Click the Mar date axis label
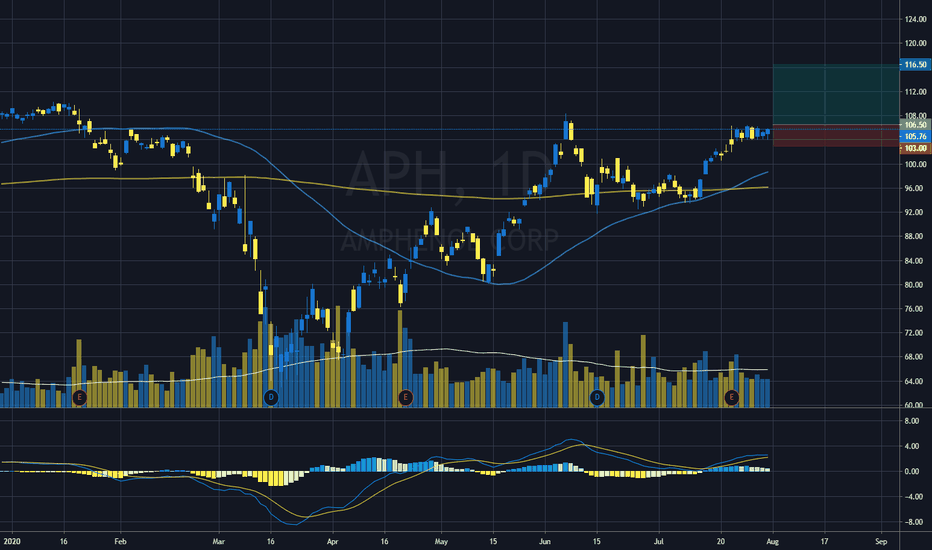932x550 pixels. pos(219,542)
